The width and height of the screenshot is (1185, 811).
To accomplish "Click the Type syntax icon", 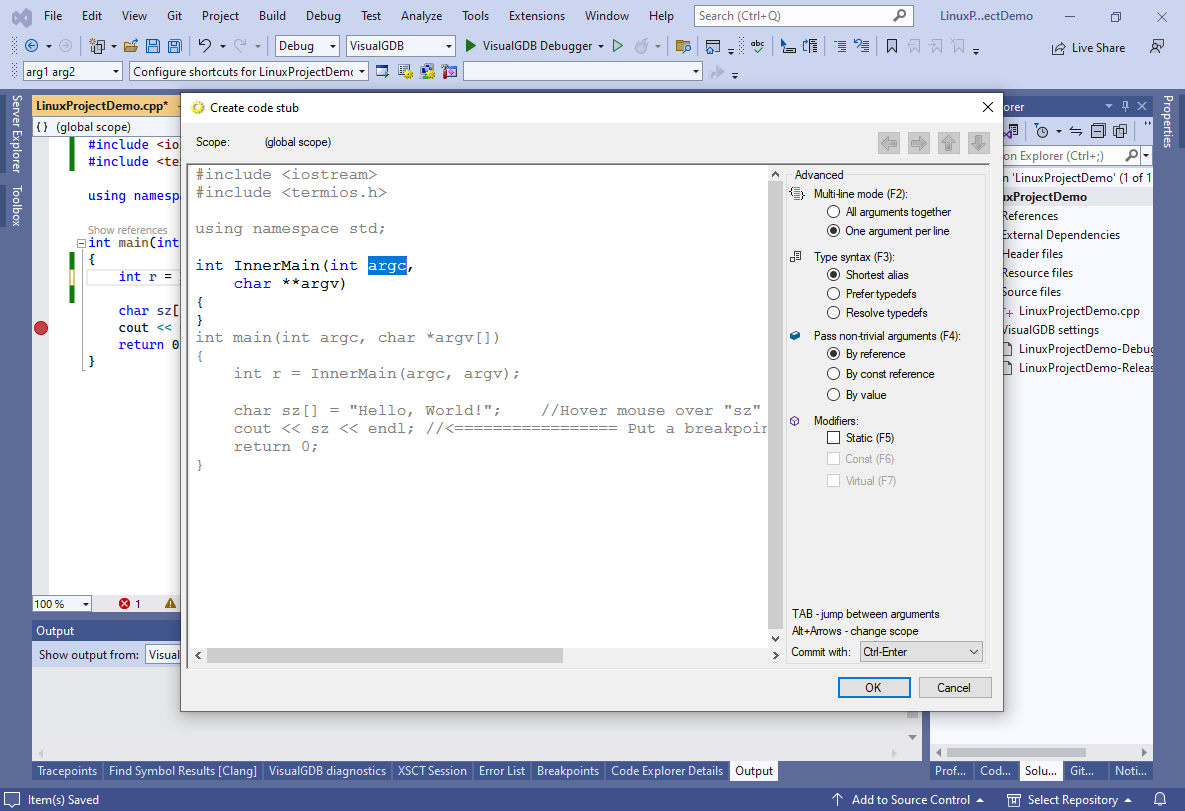I will click(796, 257).
